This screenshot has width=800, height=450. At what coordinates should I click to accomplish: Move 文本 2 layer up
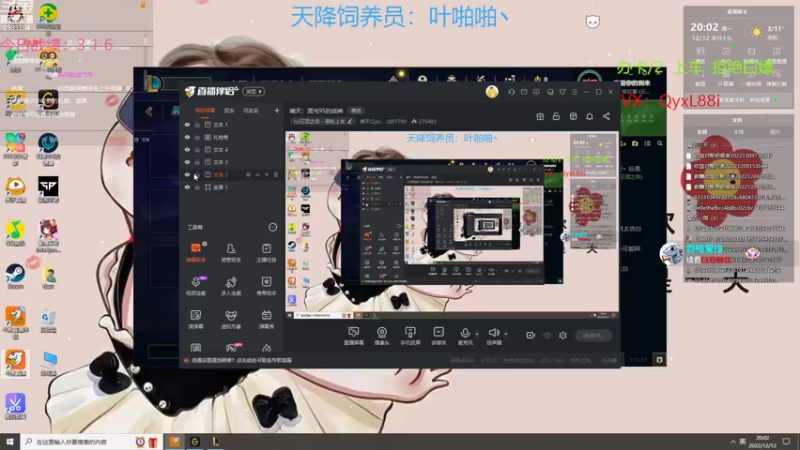258,174
